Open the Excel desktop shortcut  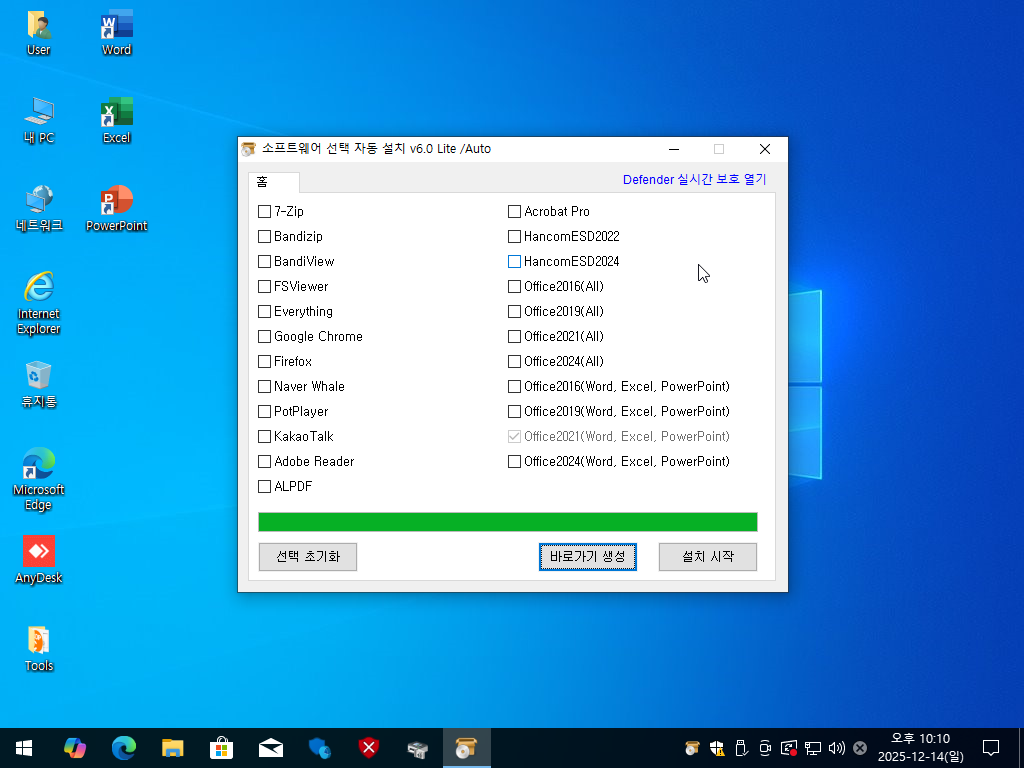pos(116,120)
